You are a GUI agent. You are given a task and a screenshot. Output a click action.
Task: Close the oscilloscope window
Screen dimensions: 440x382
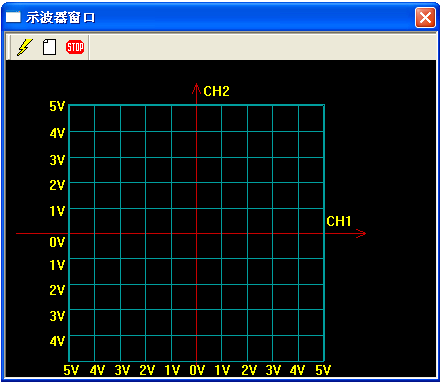[x=425, y=17]
